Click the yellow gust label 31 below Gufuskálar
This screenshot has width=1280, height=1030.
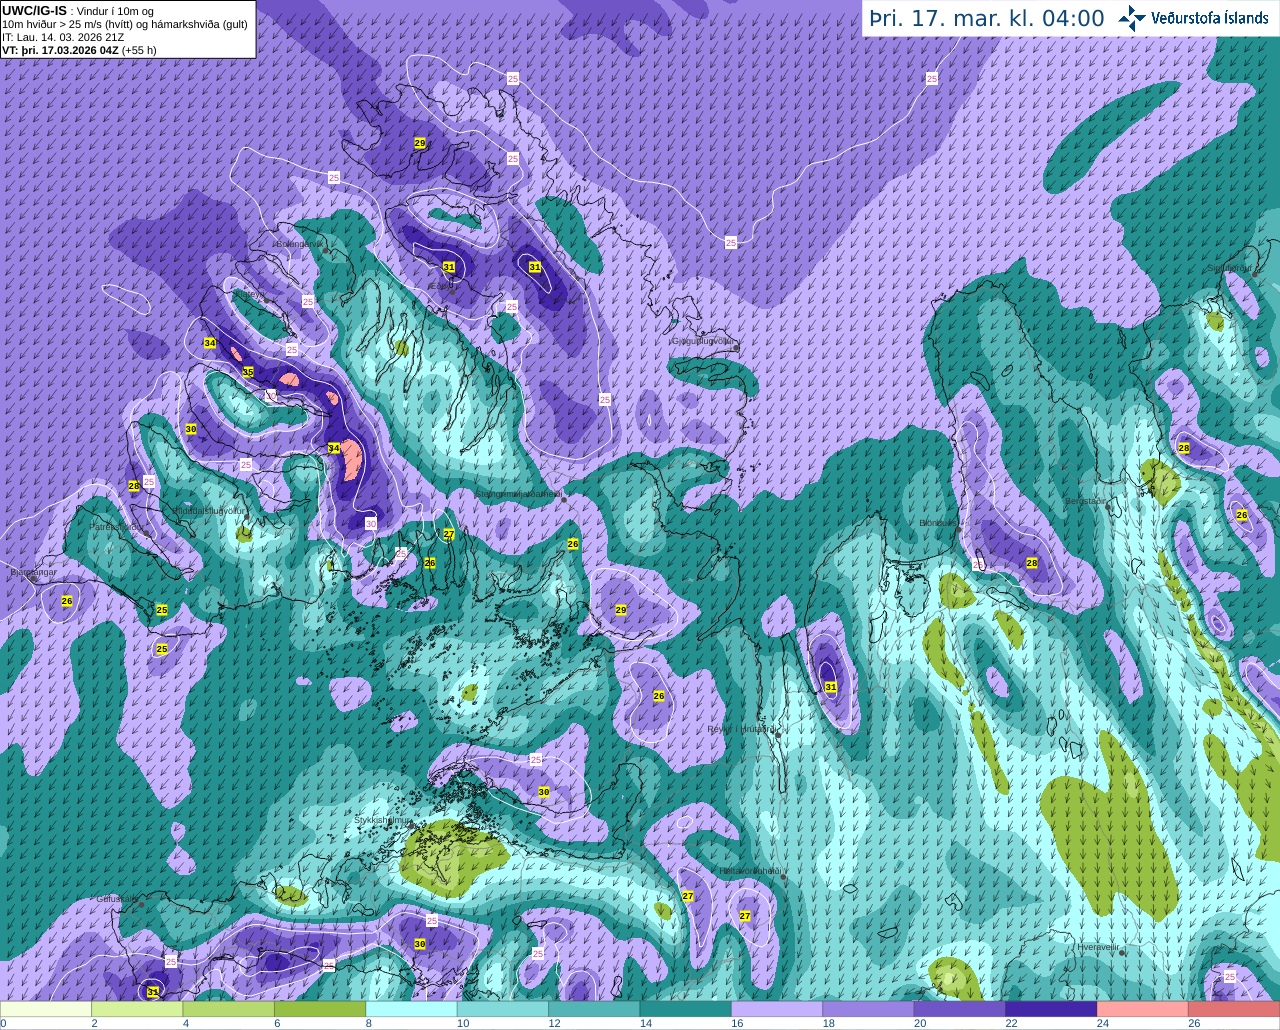tap(153, 992)
